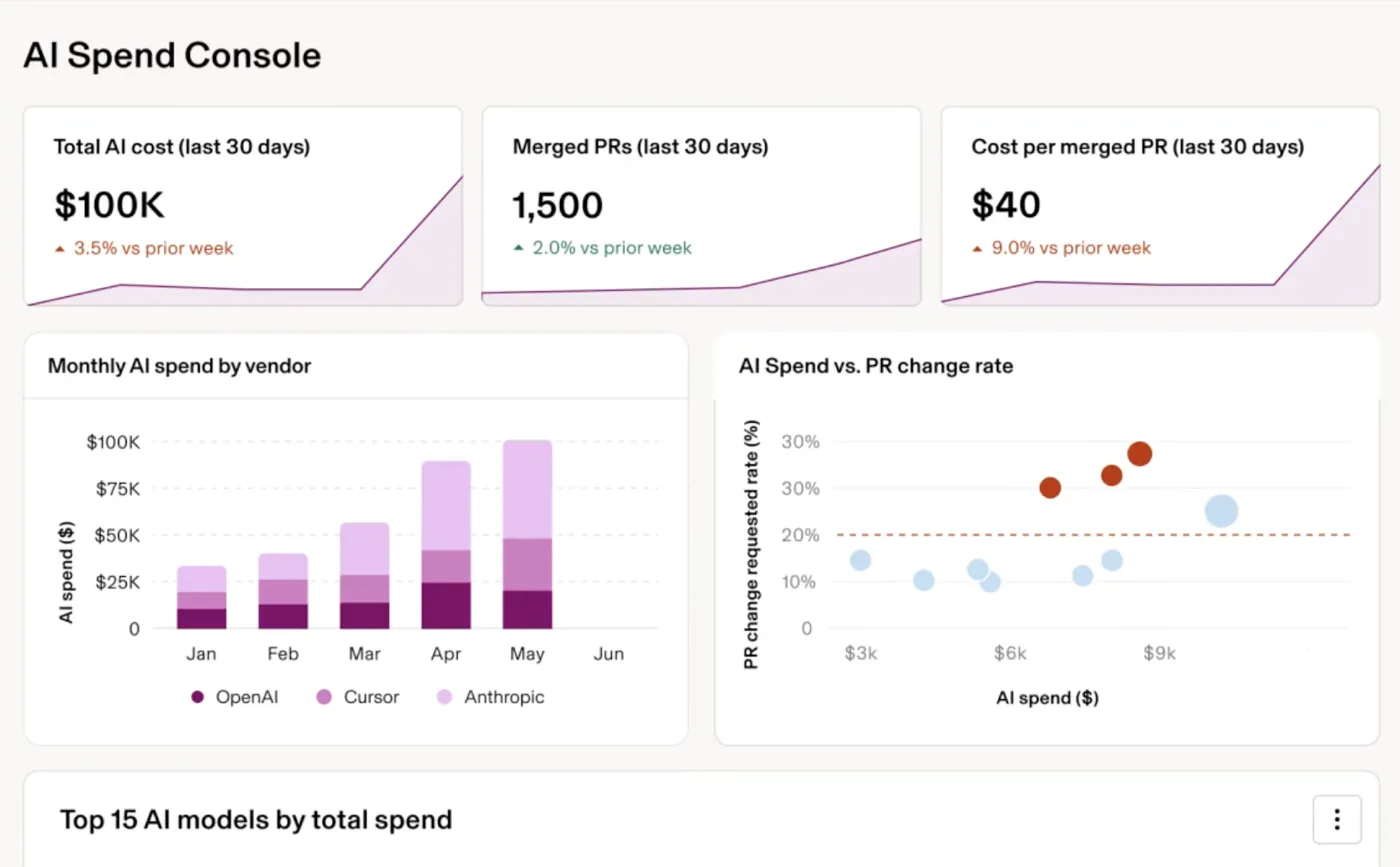Select the AI Spend Console page heading
The width and height of the screenshot is (1400, 867).
point(172,55)
